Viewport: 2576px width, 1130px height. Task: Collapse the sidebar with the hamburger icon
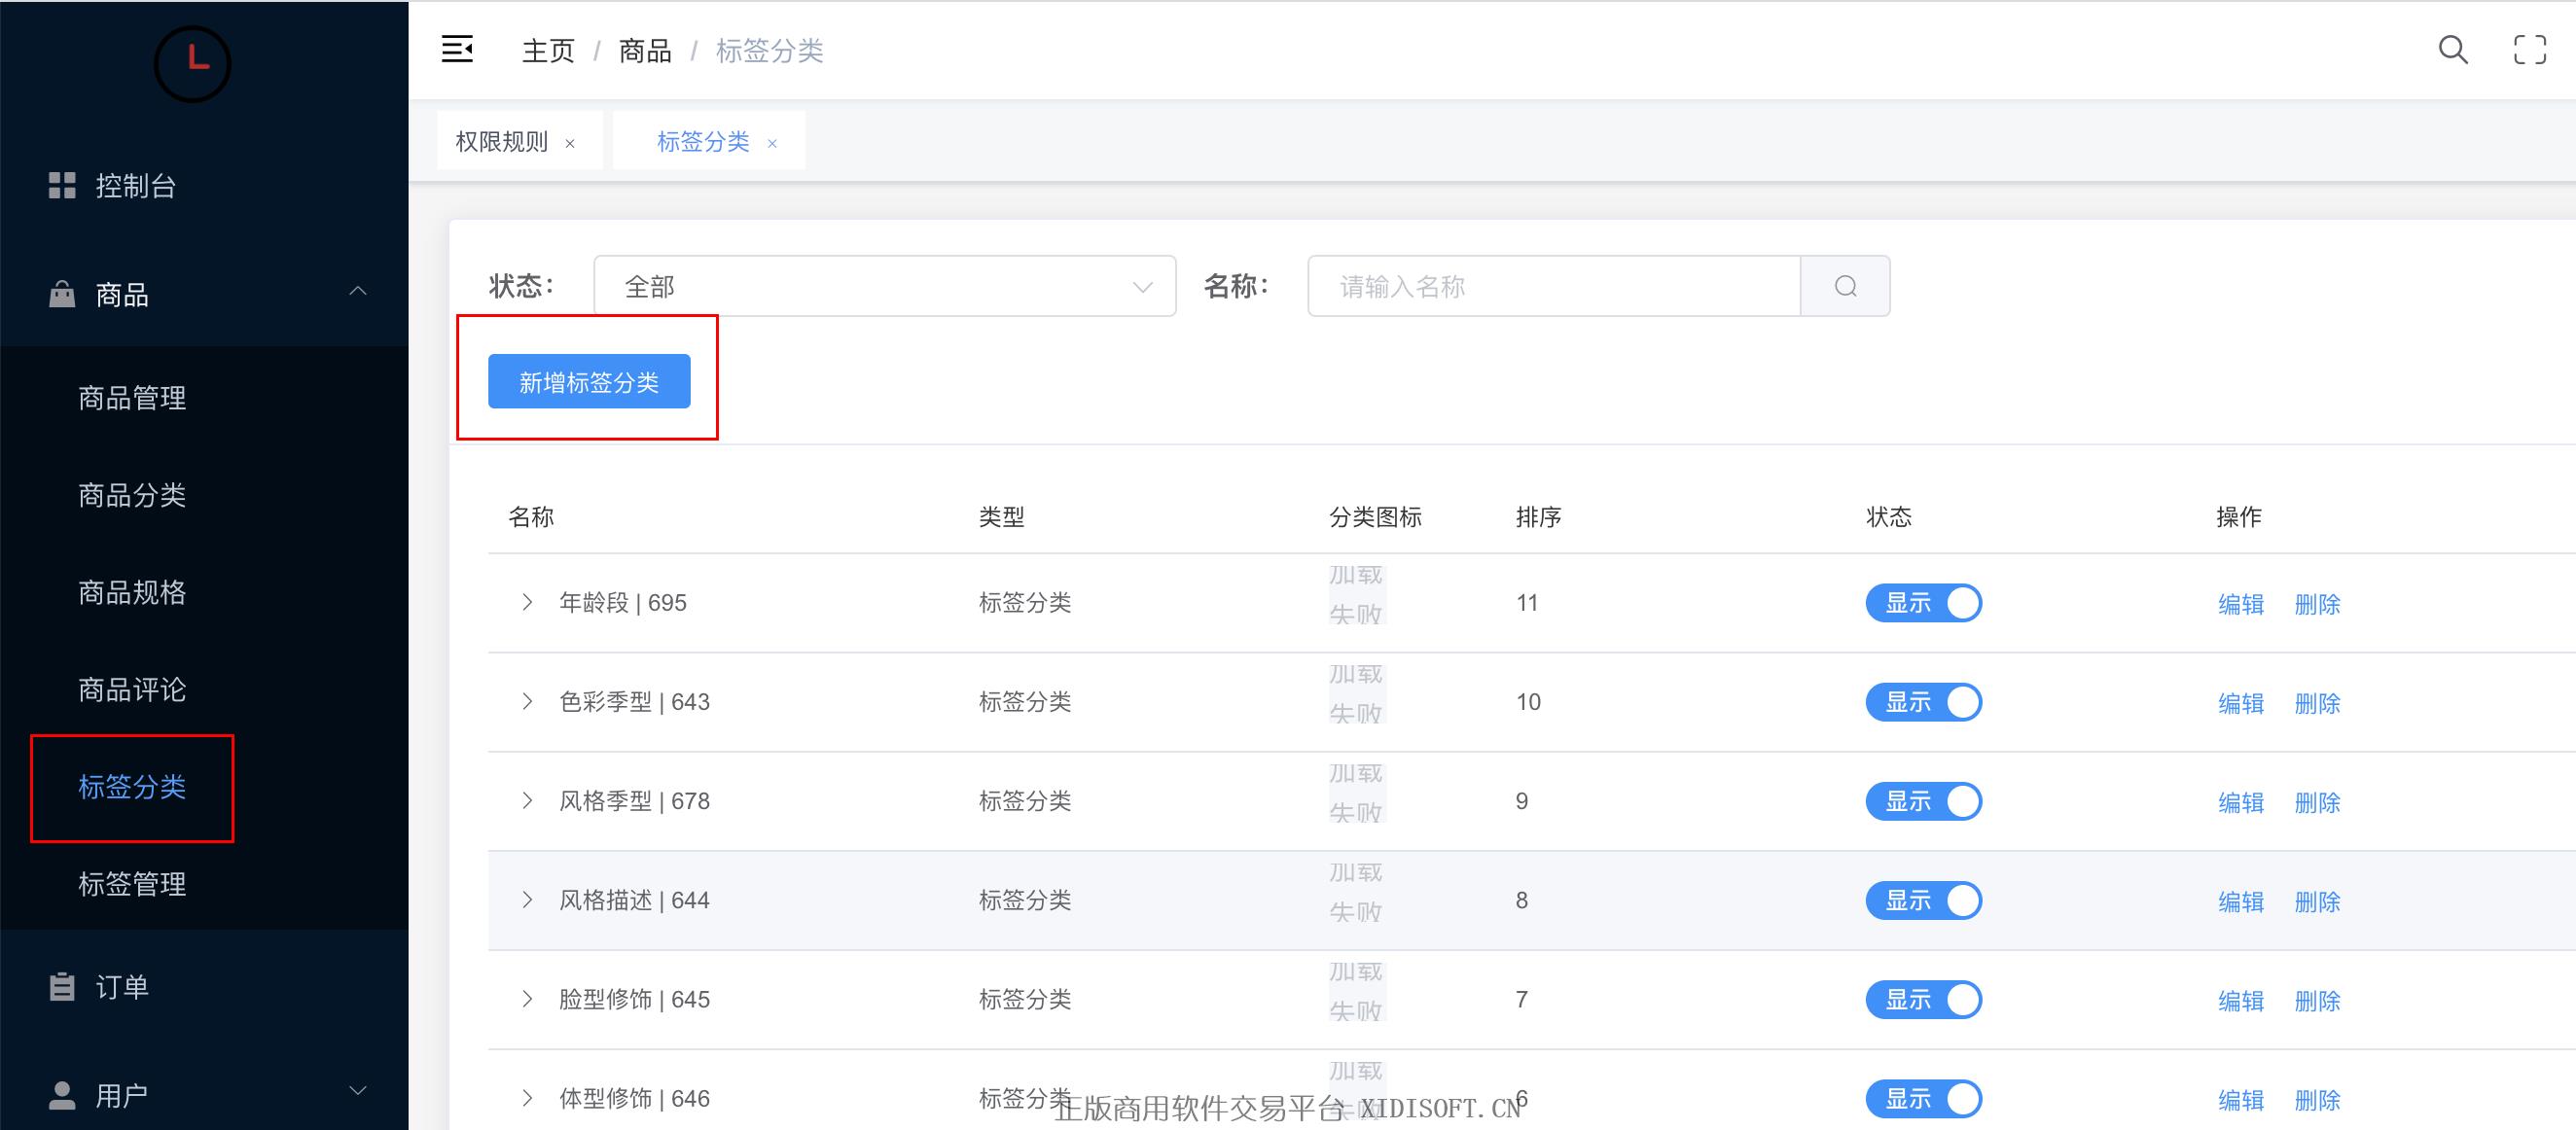(x=457, y=49)
